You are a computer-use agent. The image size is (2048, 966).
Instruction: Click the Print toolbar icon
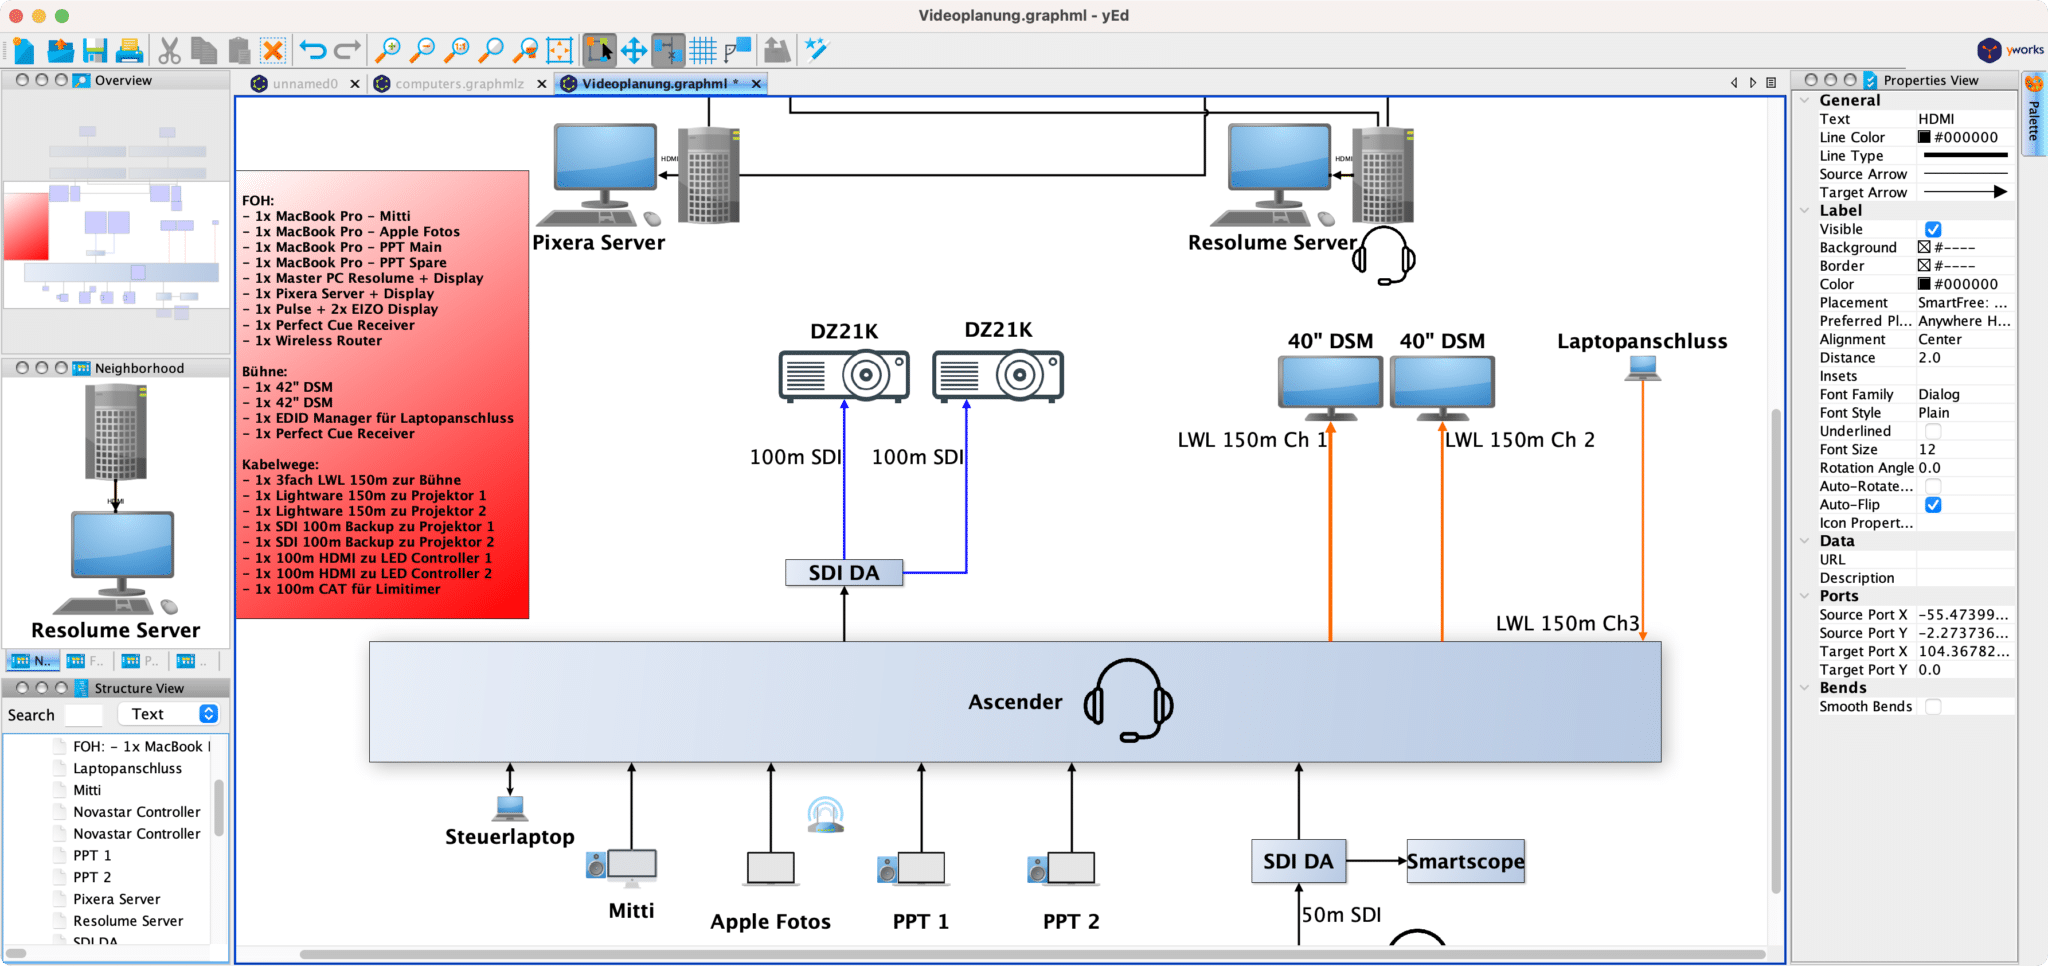pos(129,50)
